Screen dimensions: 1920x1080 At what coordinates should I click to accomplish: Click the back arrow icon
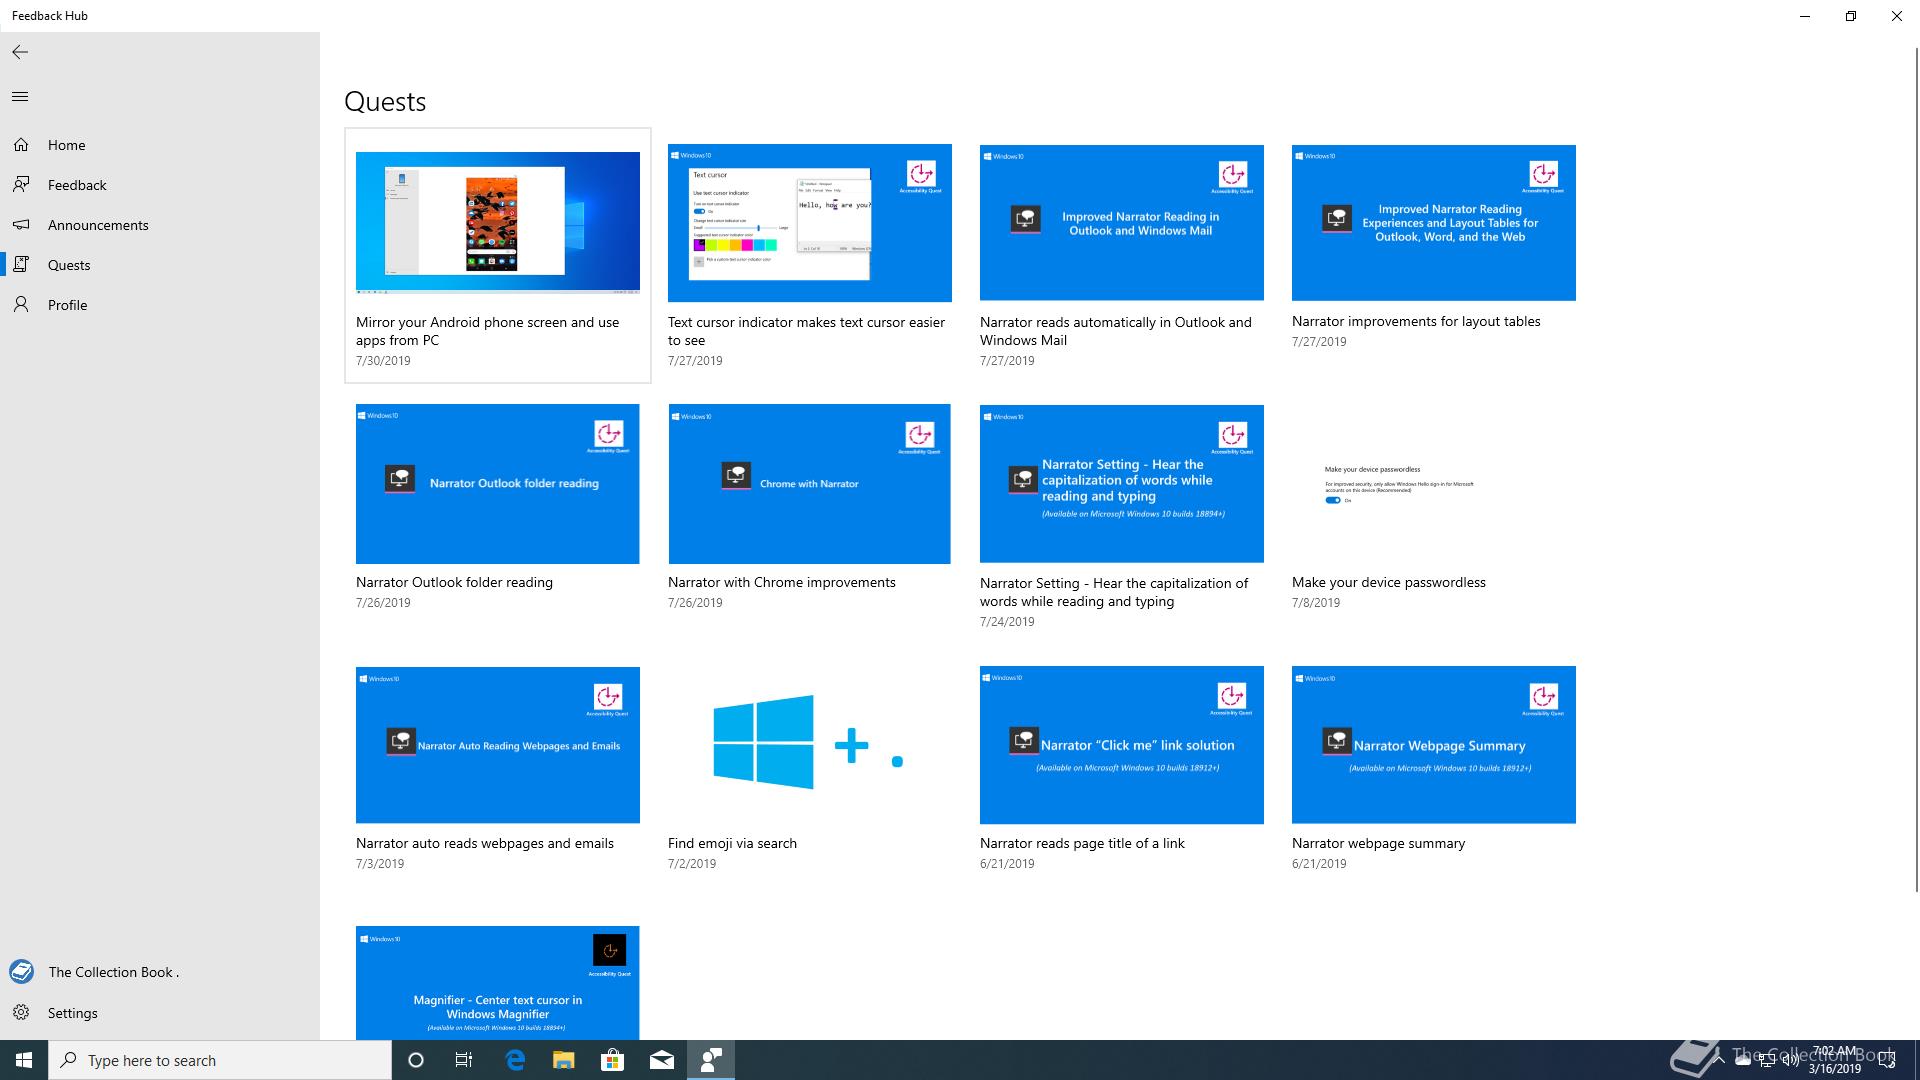20,52
